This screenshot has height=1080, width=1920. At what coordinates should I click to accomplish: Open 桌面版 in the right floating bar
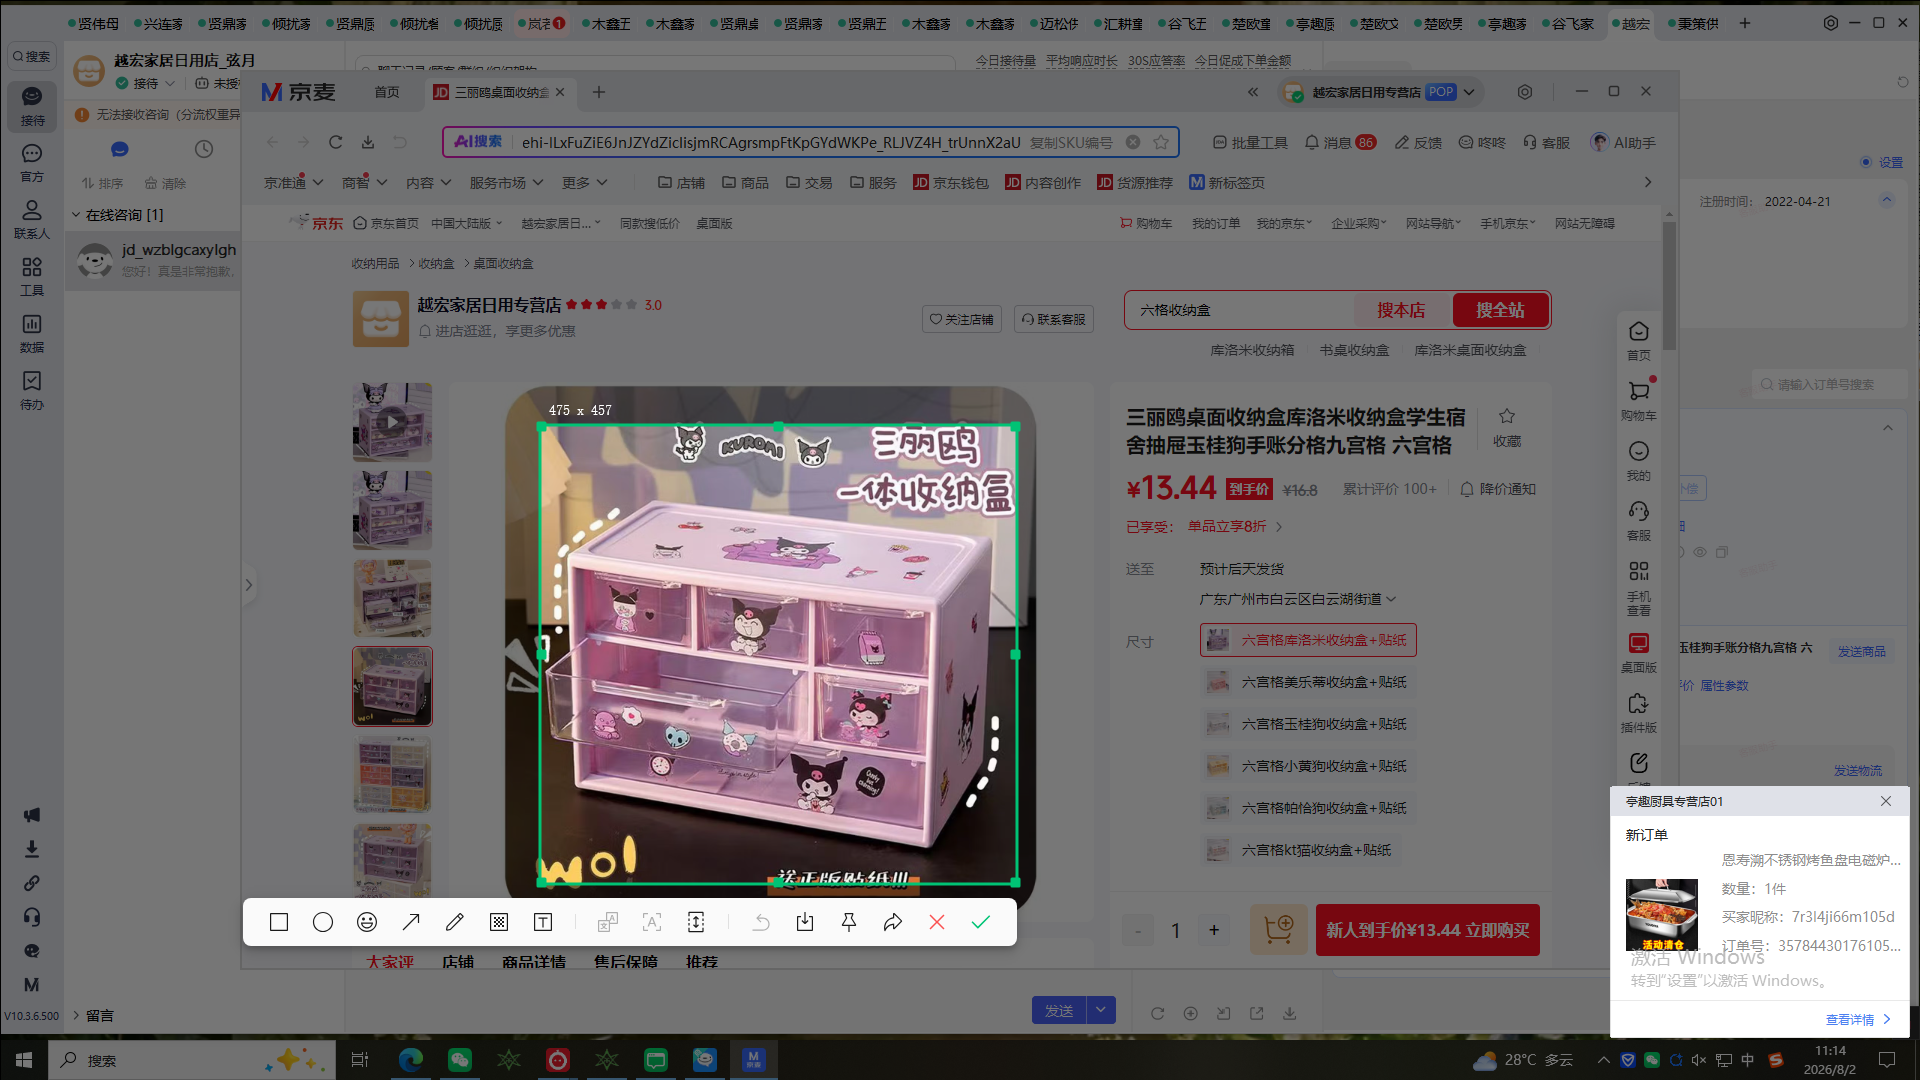[1639, 653]
